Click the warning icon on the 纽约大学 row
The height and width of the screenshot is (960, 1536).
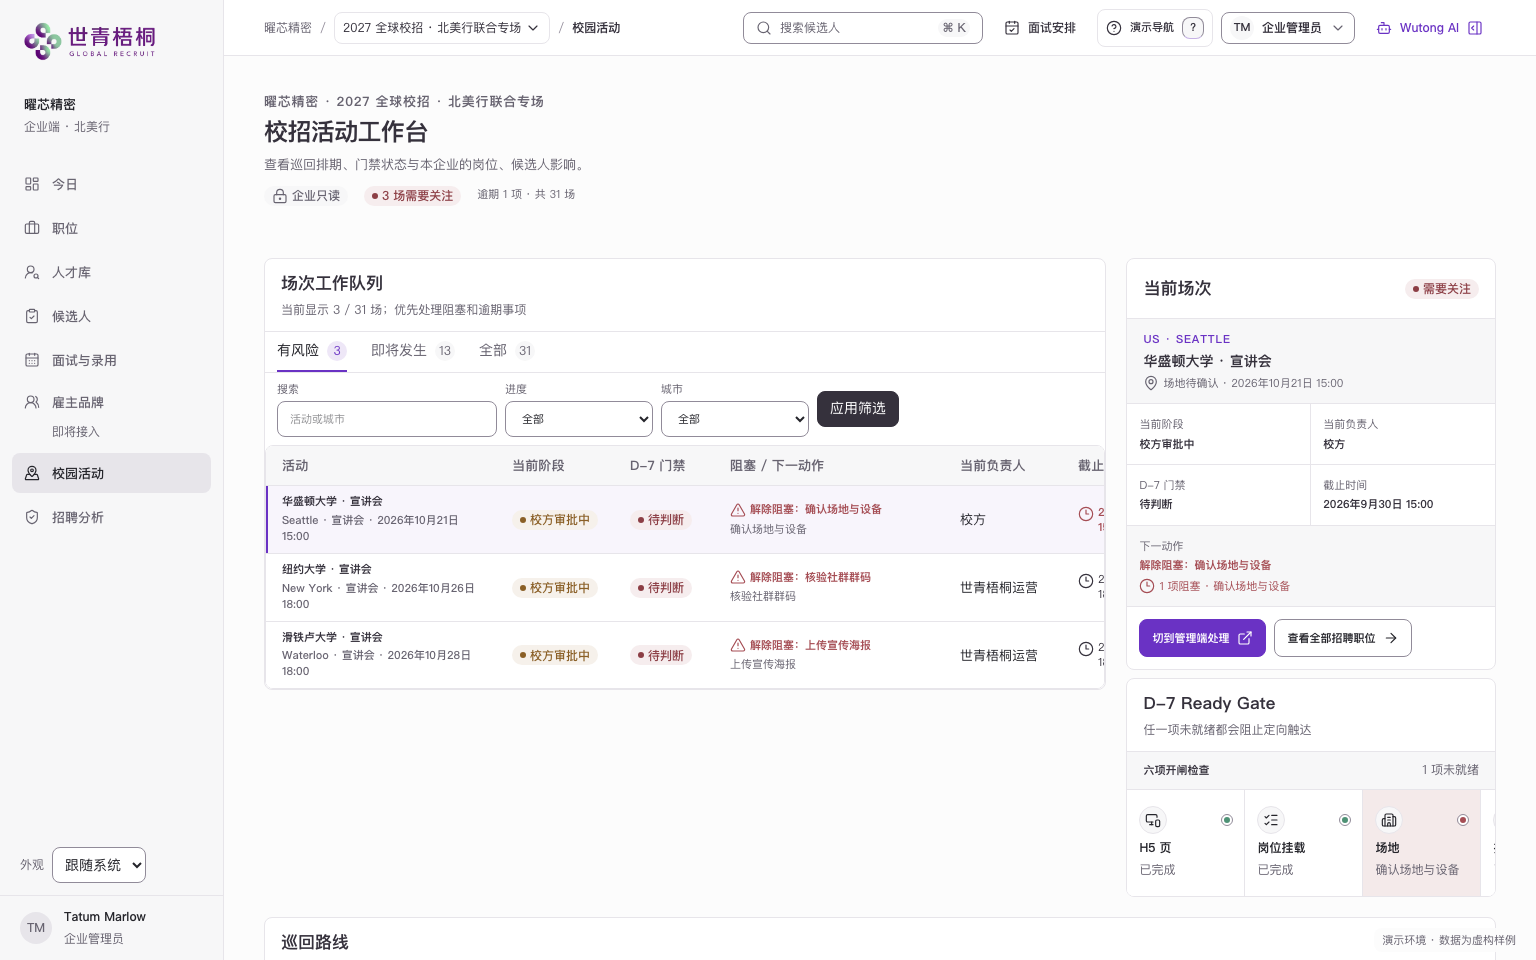click(738, 577)
